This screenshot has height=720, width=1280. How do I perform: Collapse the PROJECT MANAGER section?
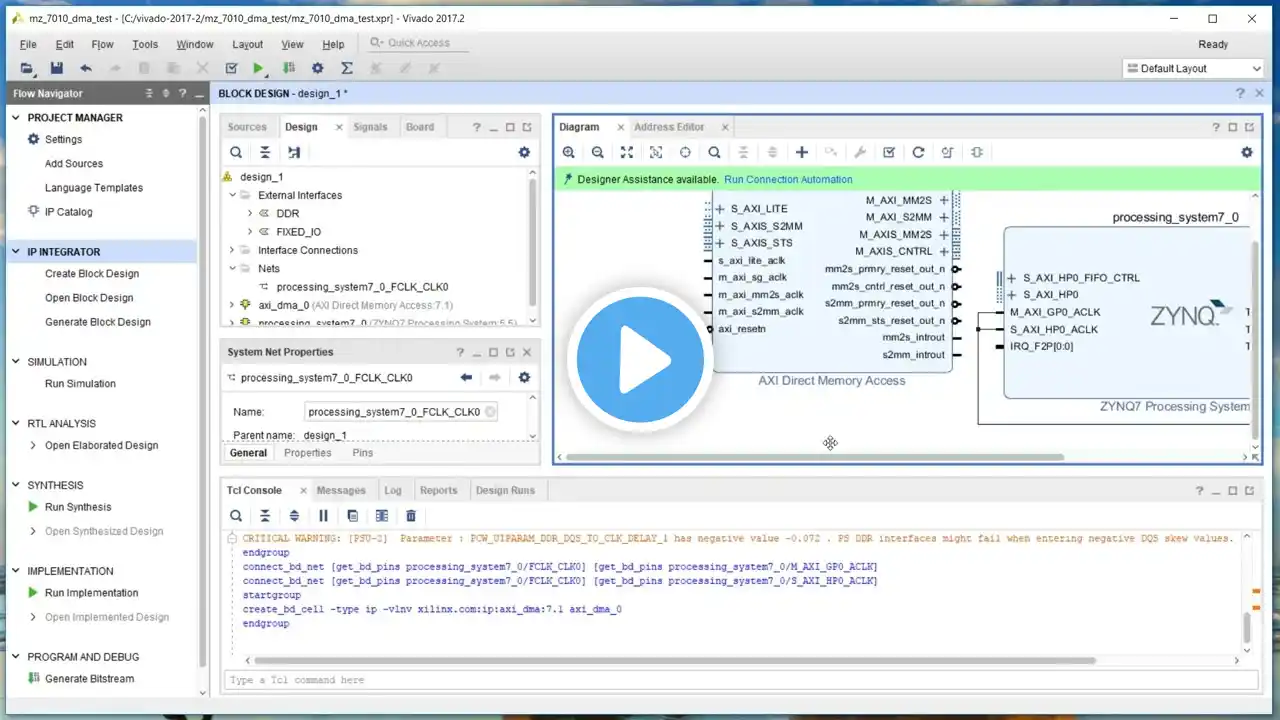coord(16,117)
